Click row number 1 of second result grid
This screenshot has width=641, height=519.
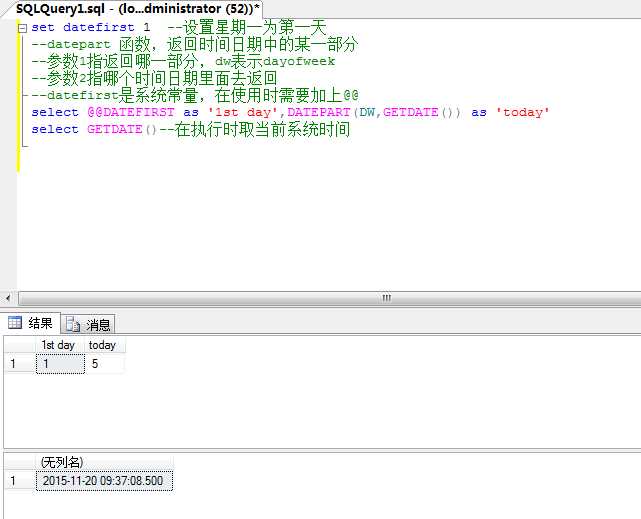(20, 481)
